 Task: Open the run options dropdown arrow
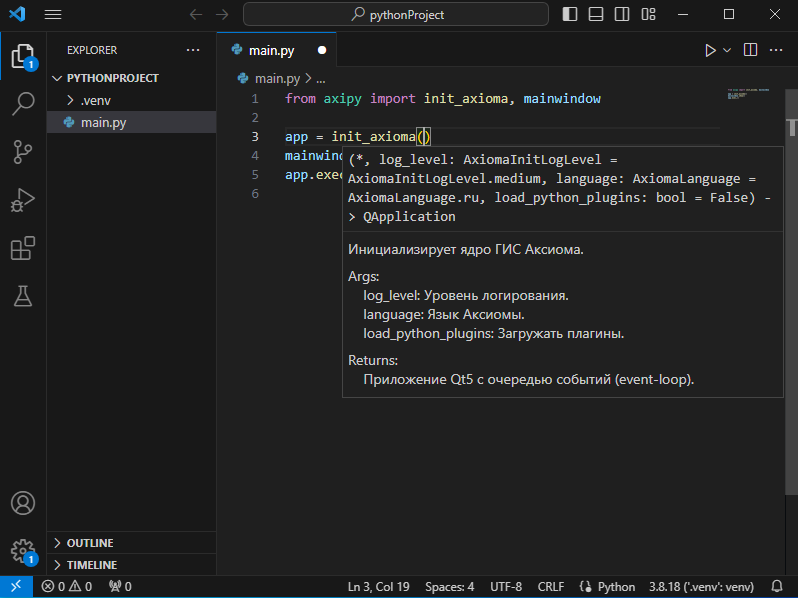(x=728, y=50)
